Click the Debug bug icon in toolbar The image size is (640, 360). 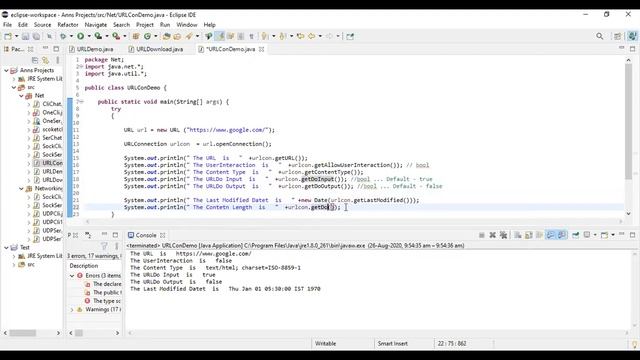pyautogui.click(x=63, y=36)
